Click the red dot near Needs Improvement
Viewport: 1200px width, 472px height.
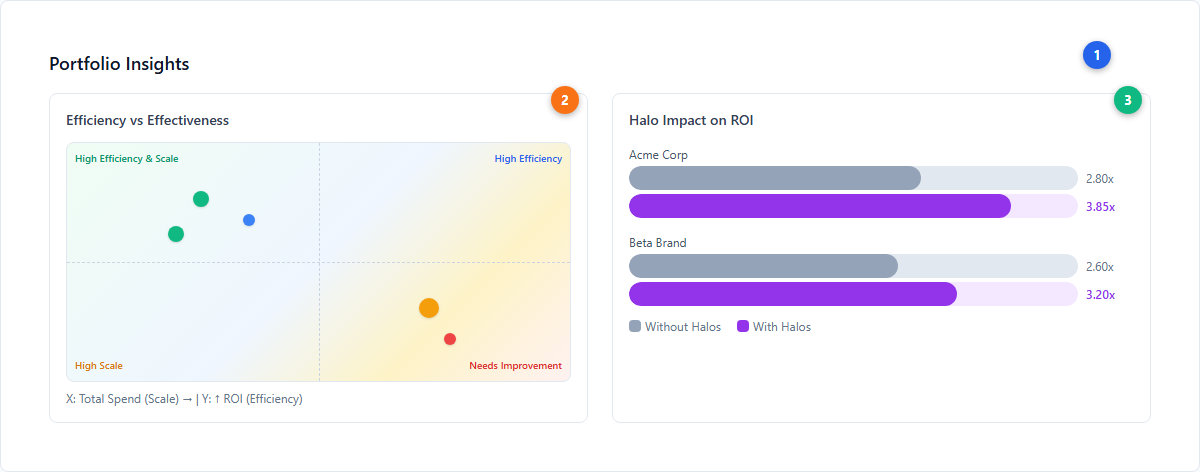(x=450, y=339)
